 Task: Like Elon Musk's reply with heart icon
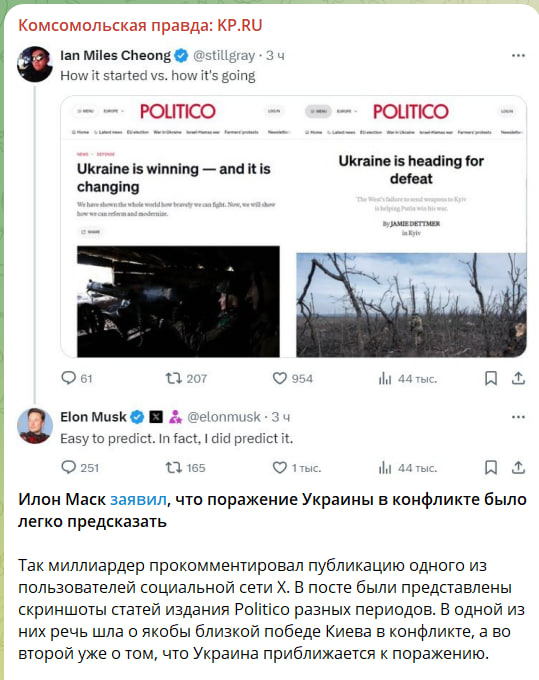coord(280,467)
